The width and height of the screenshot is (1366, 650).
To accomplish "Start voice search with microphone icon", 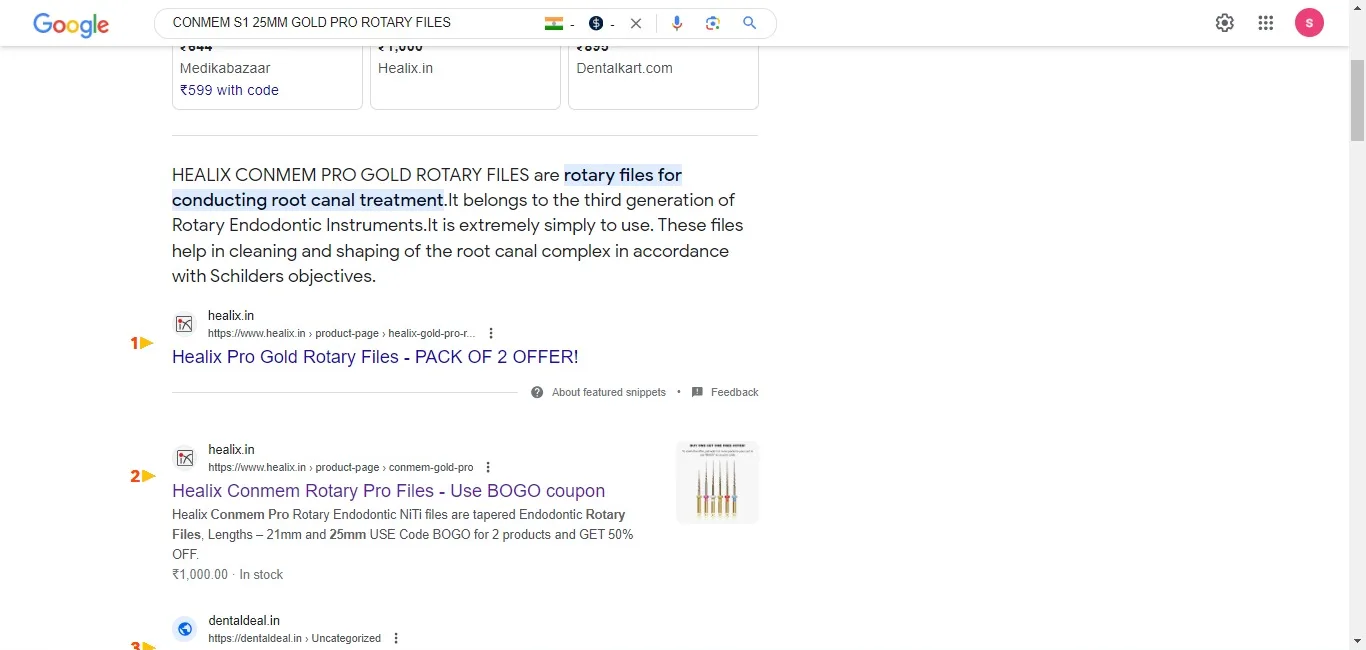I will pyautogui.click(x=677, y=23).
